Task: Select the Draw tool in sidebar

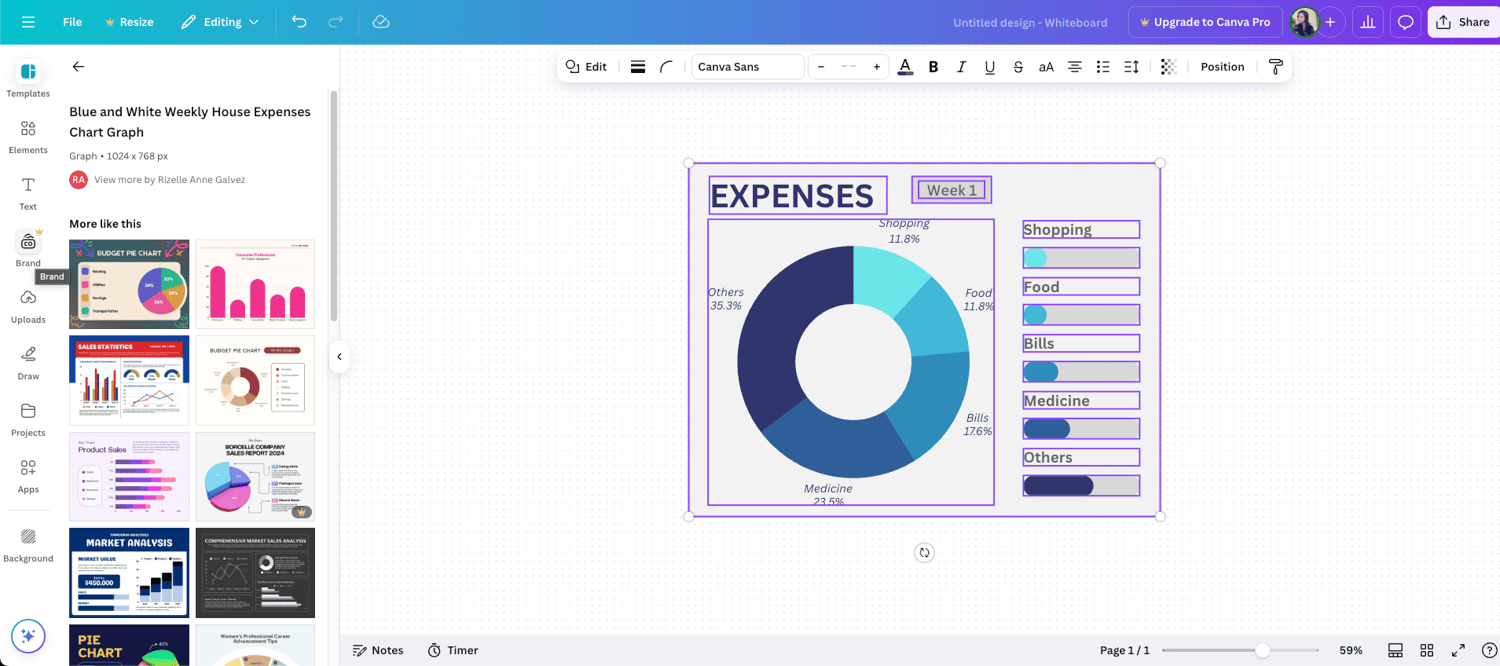Action: (x=28, y=363)
